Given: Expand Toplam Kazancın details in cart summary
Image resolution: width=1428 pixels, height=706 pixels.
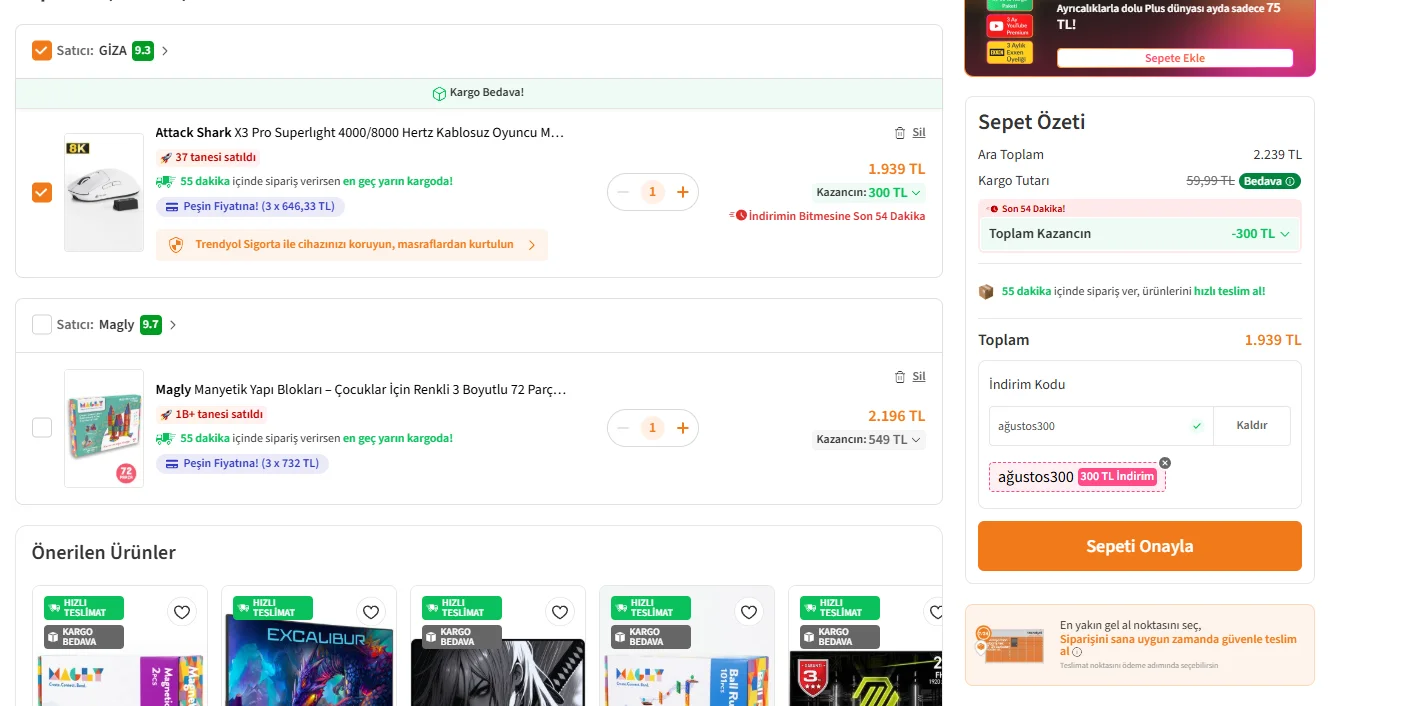Looking at the screenshot, I should click(x=1140, y=234).
